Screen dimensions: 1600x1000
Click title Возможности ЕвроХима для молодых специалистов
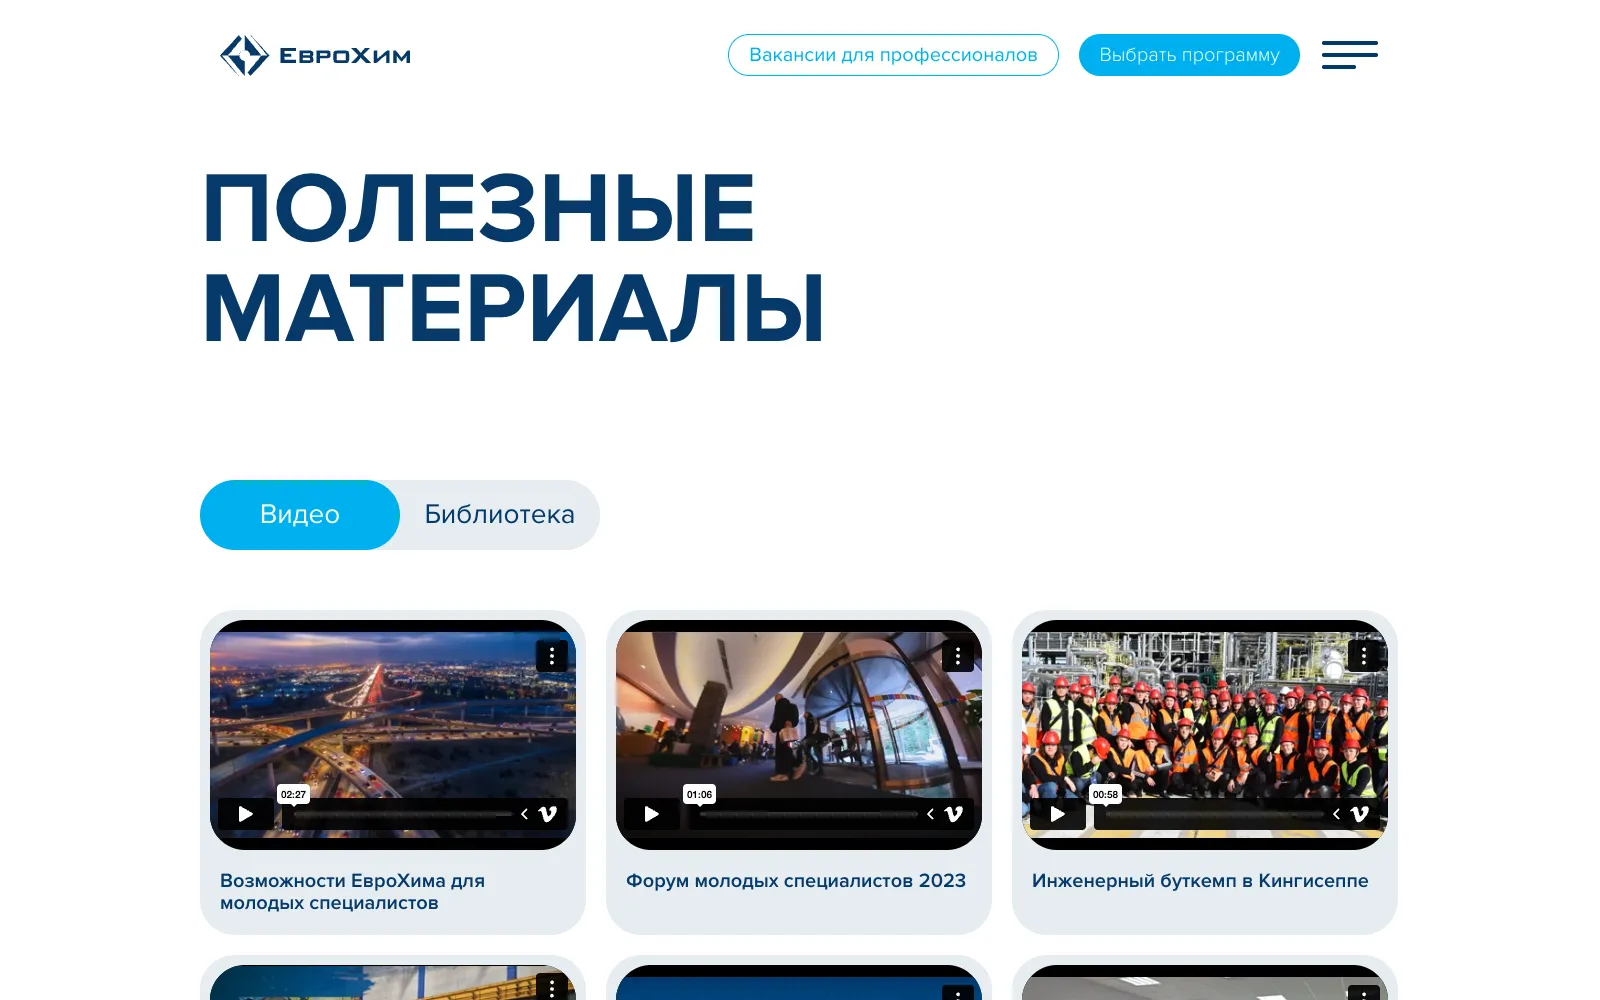[x=352, y=892]
